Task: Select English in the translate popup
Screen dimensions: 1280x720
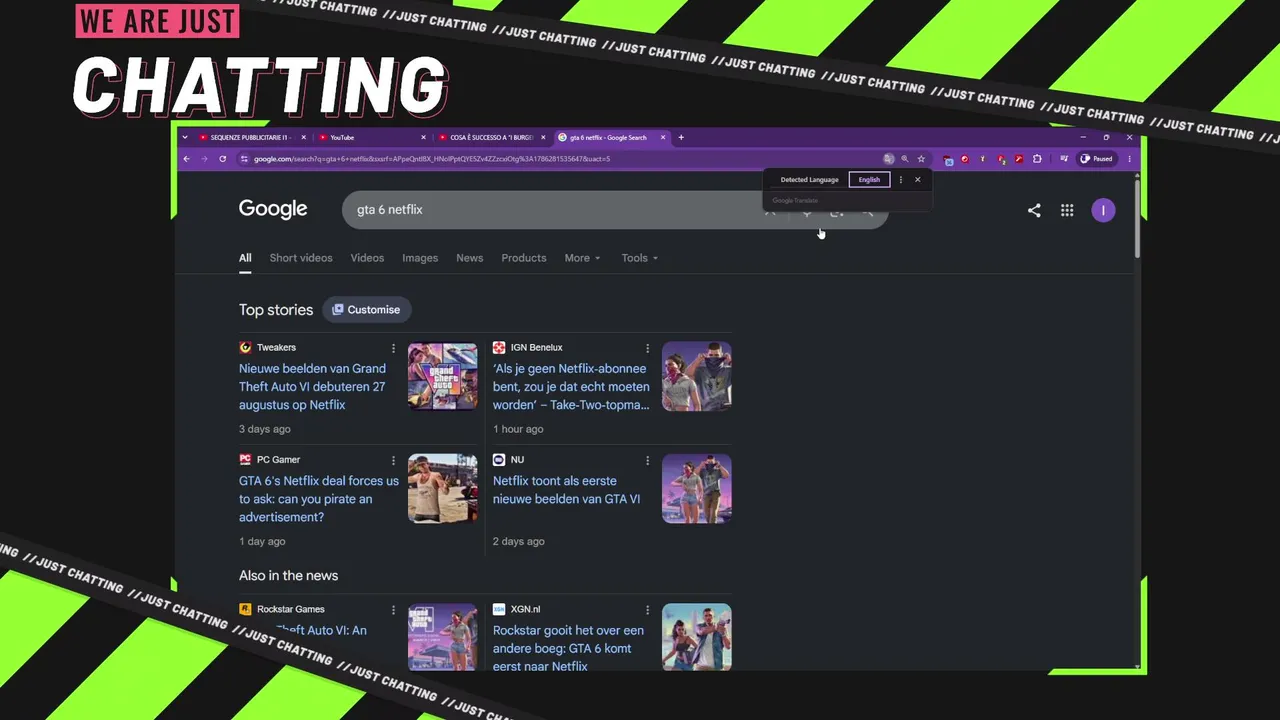Action: [x=869, y=180]
